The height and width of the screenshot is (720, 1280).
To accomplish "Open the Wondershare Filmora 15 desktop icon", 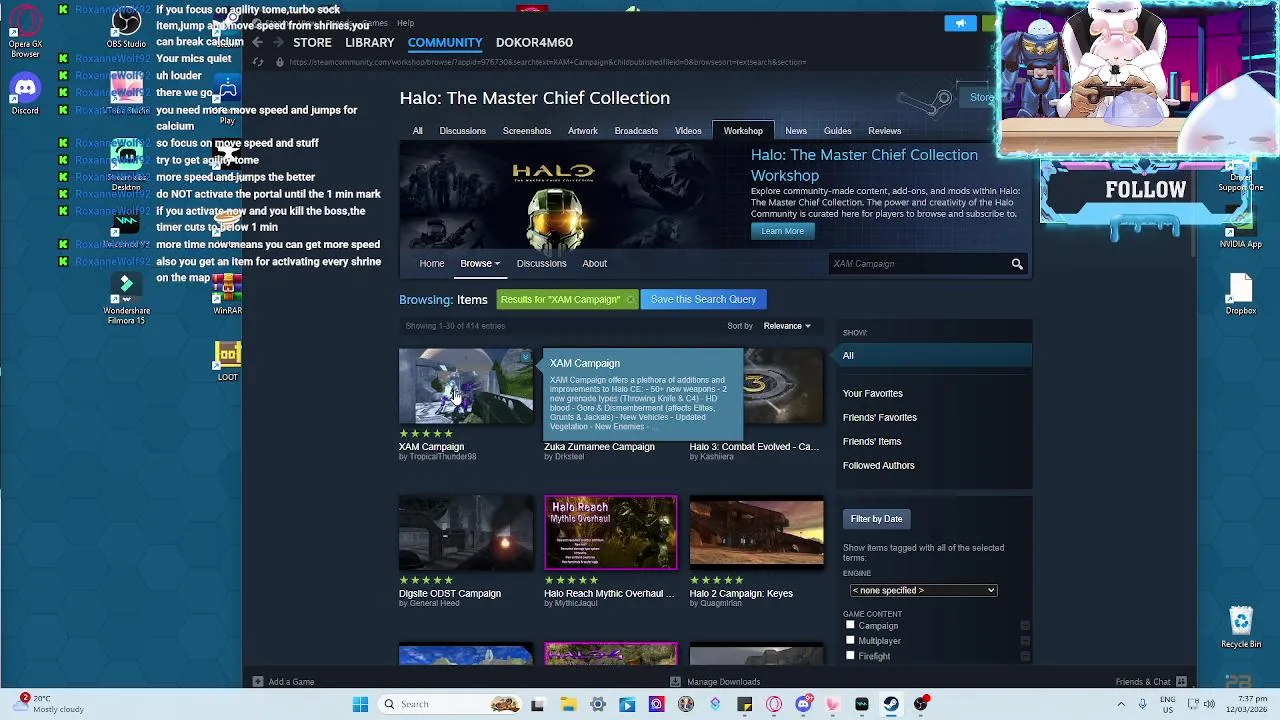I will tap(126, 298).
